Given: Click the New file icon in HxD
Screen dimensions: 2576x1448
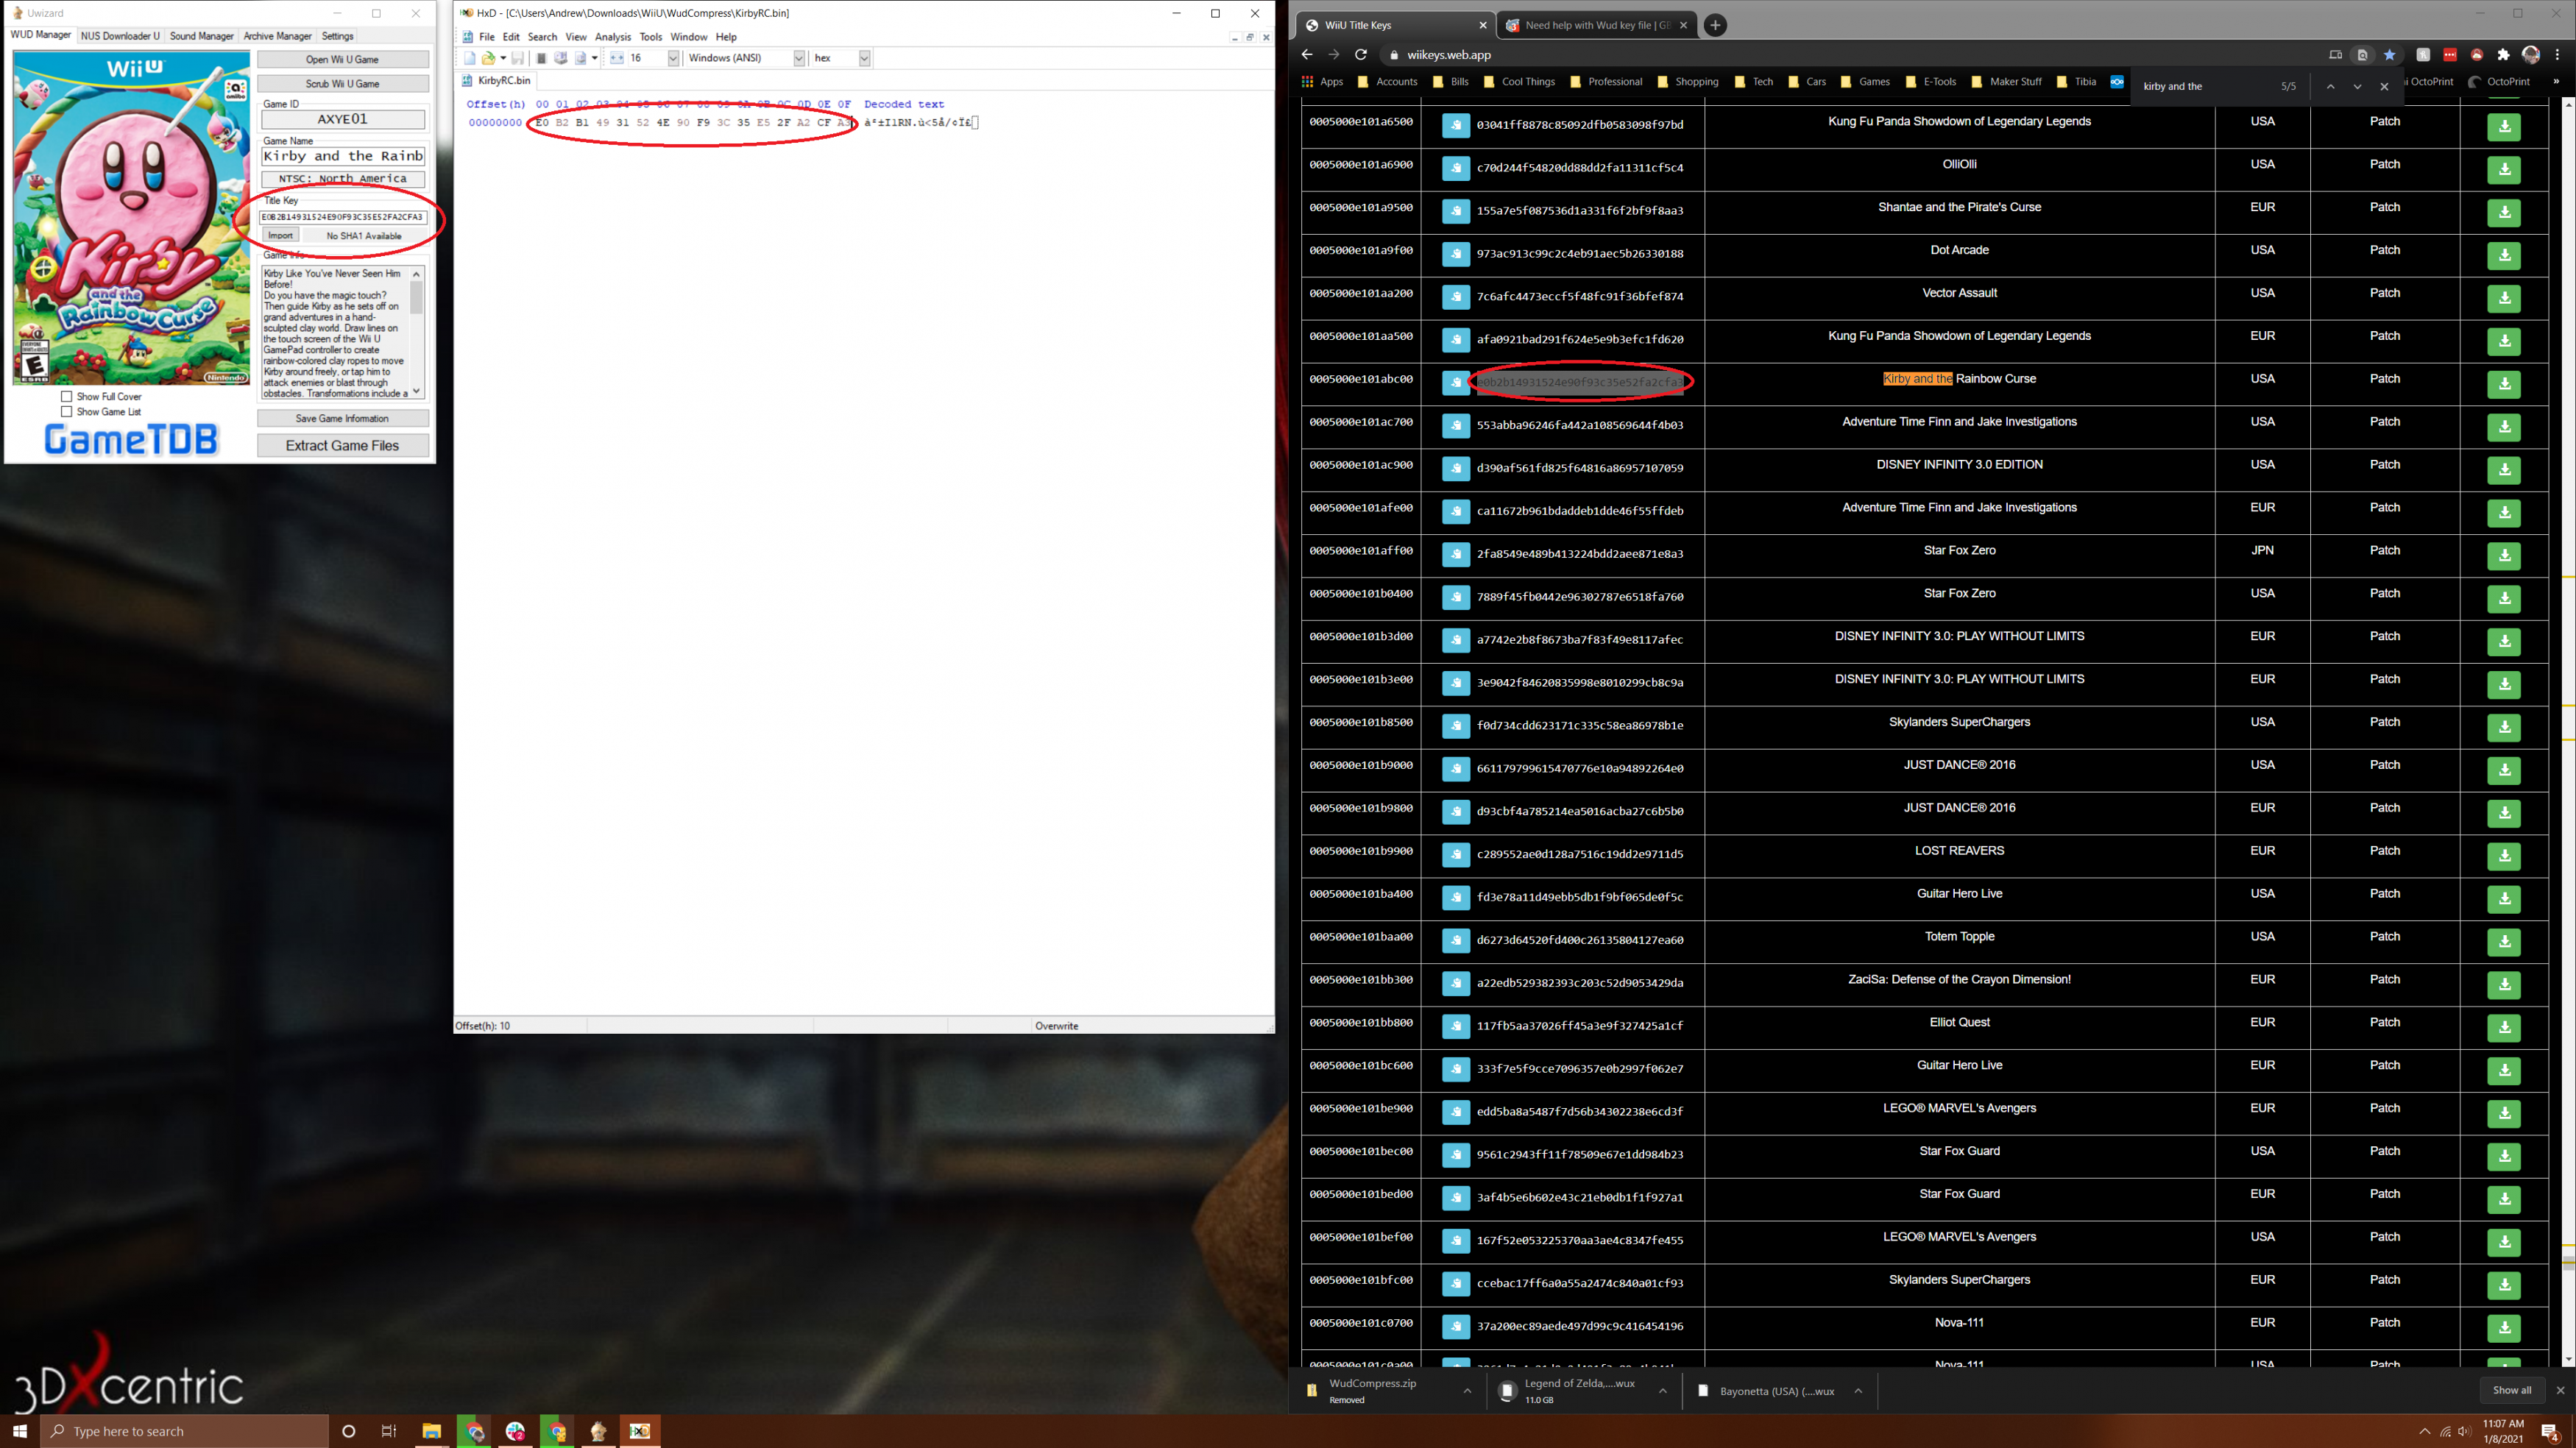Looking at the screenshot, I should pyautogui.click(x=470, y=58).
